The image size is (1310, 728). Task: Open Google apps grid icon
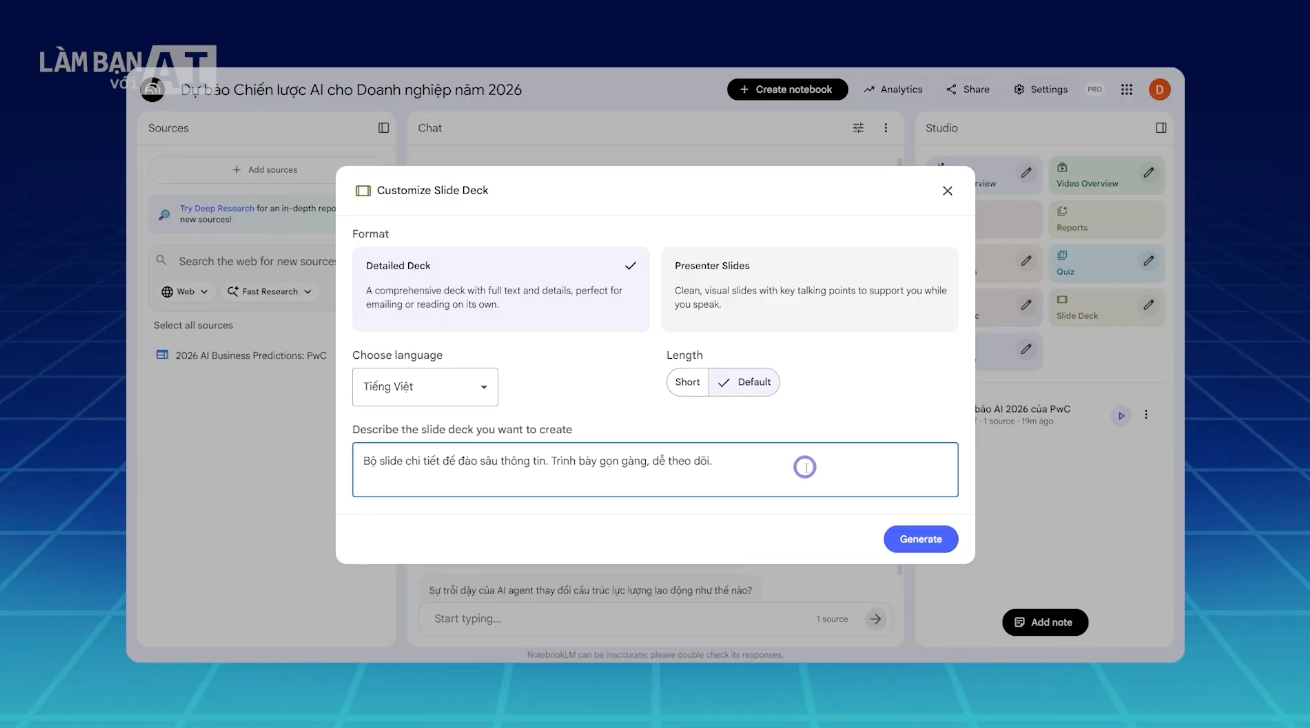[x=1127, y=89]
